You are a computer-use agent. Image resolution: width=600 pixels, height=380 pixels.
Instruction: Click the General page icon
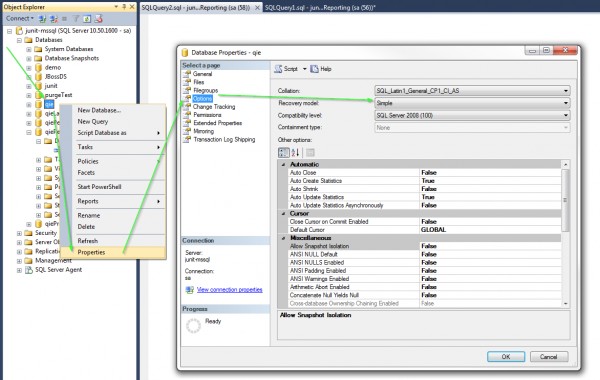tap(187, 74)
